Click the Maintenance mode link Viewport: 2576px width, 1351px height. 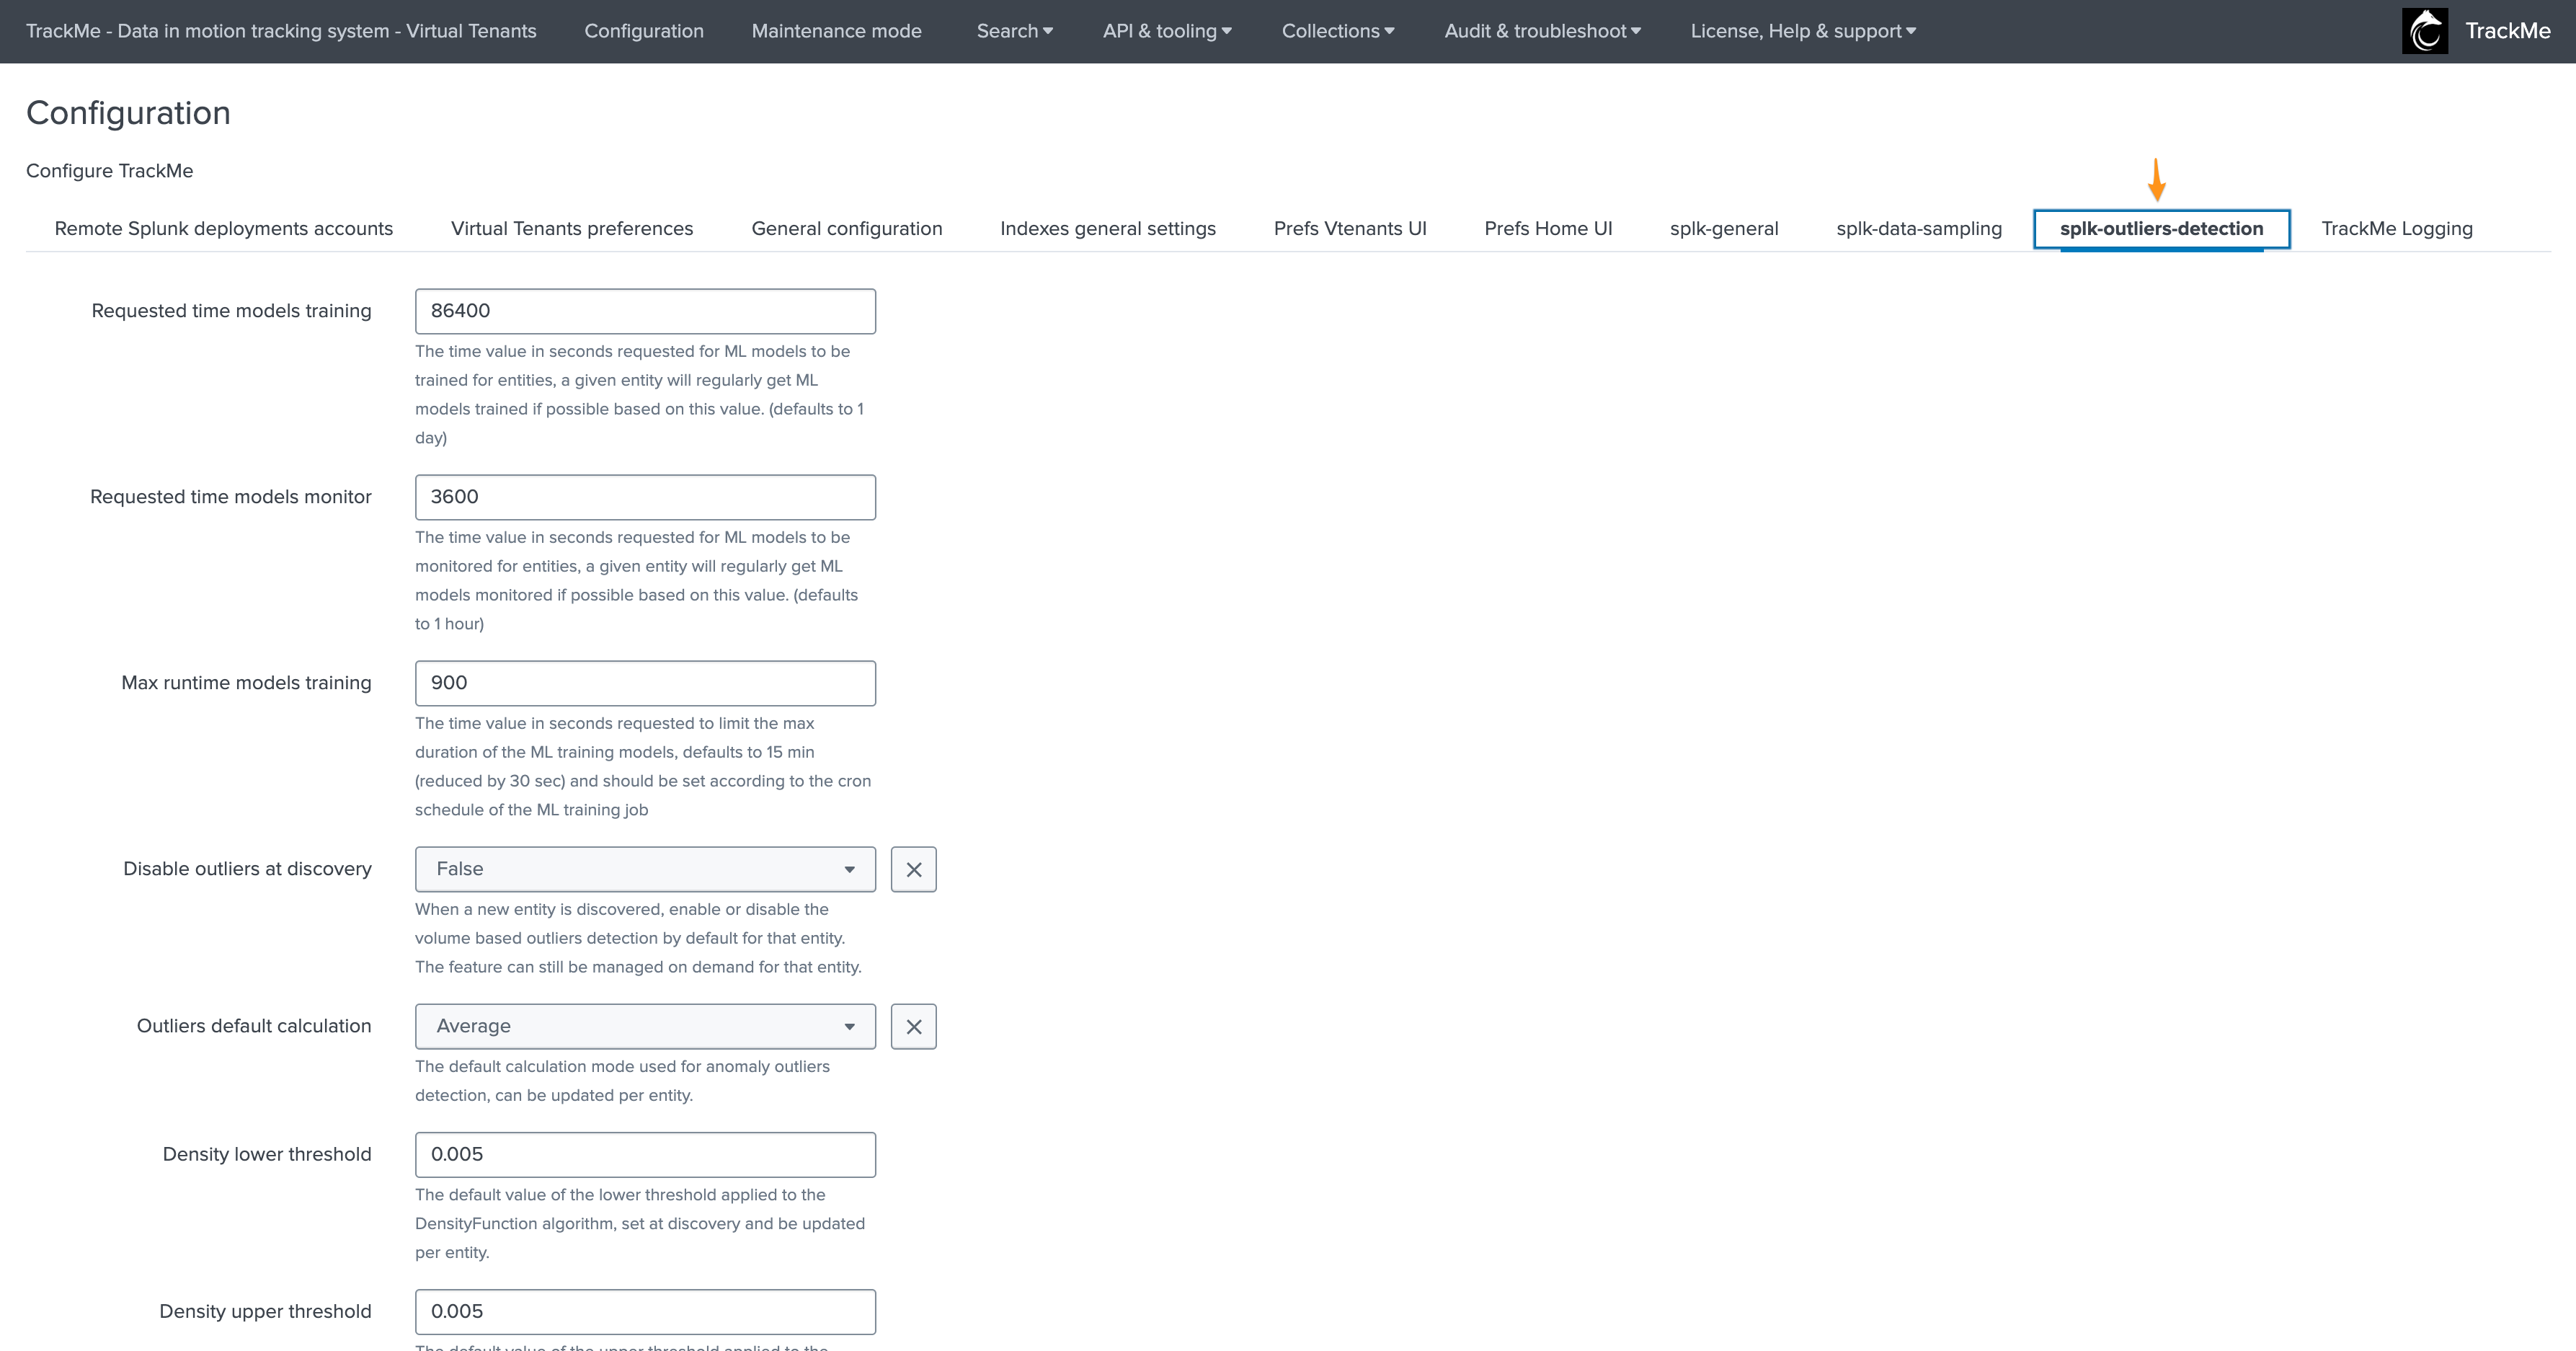coord(836,31)
